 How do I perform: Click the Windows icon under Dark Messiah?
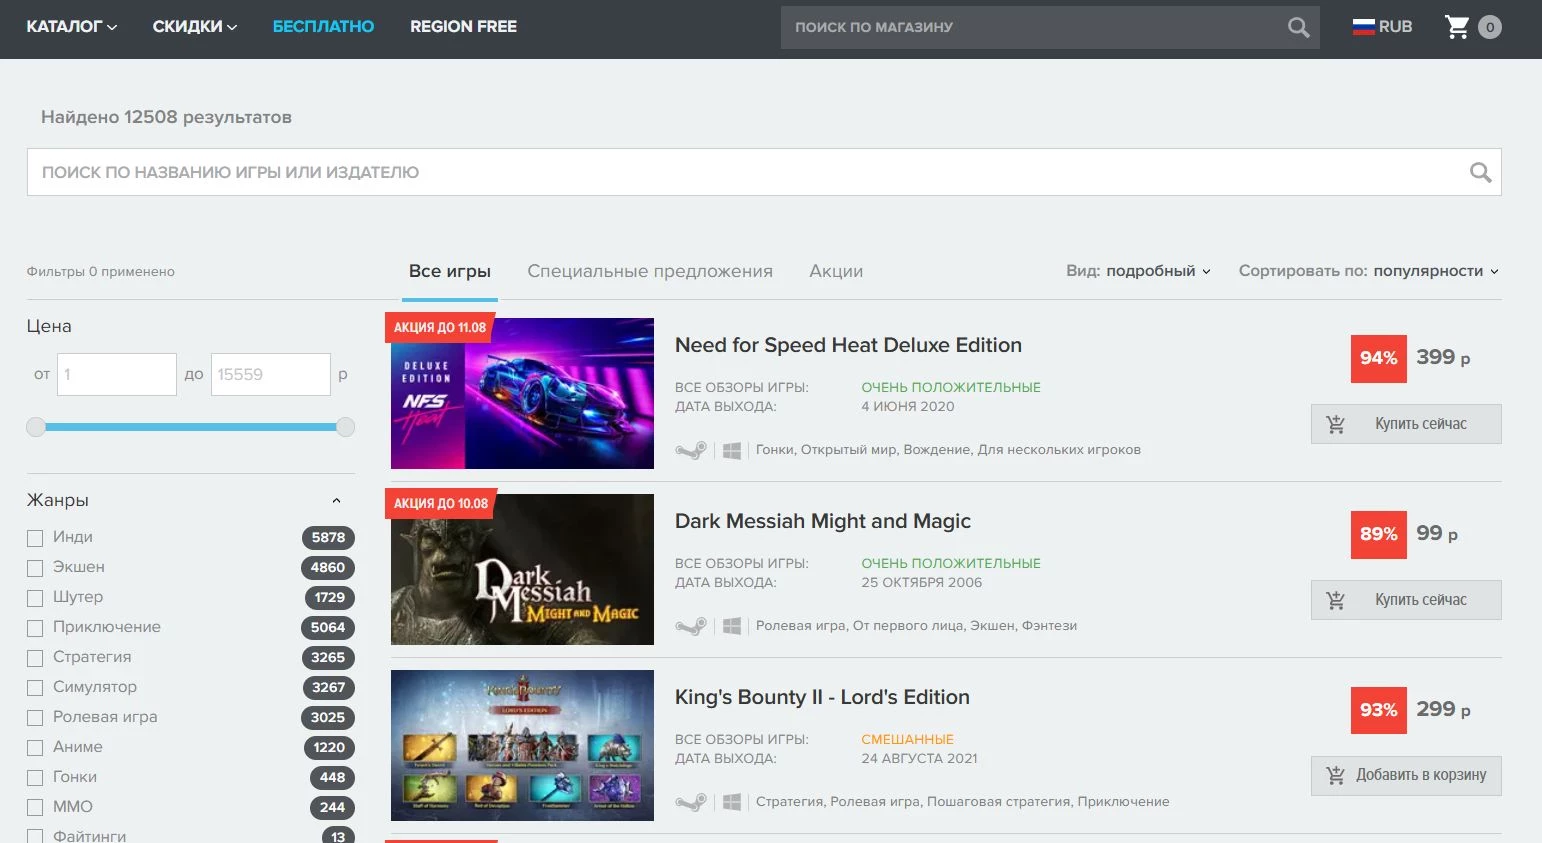coord(731,625)
